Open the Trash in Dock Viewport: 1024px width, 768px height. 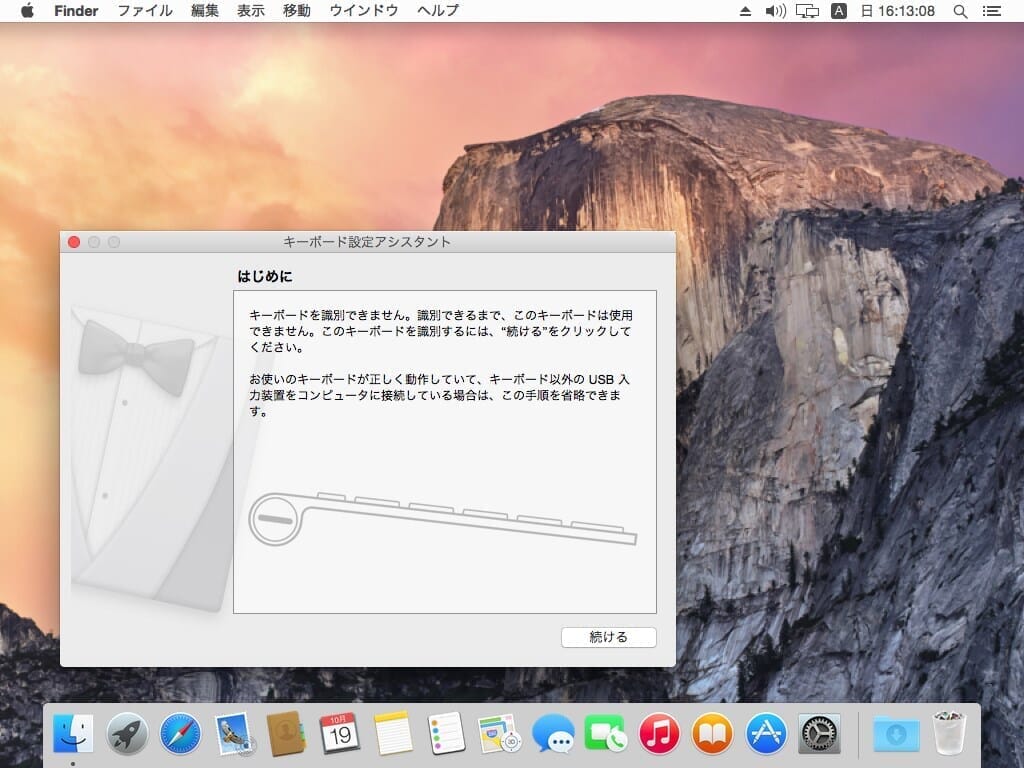tap(948, 735)
